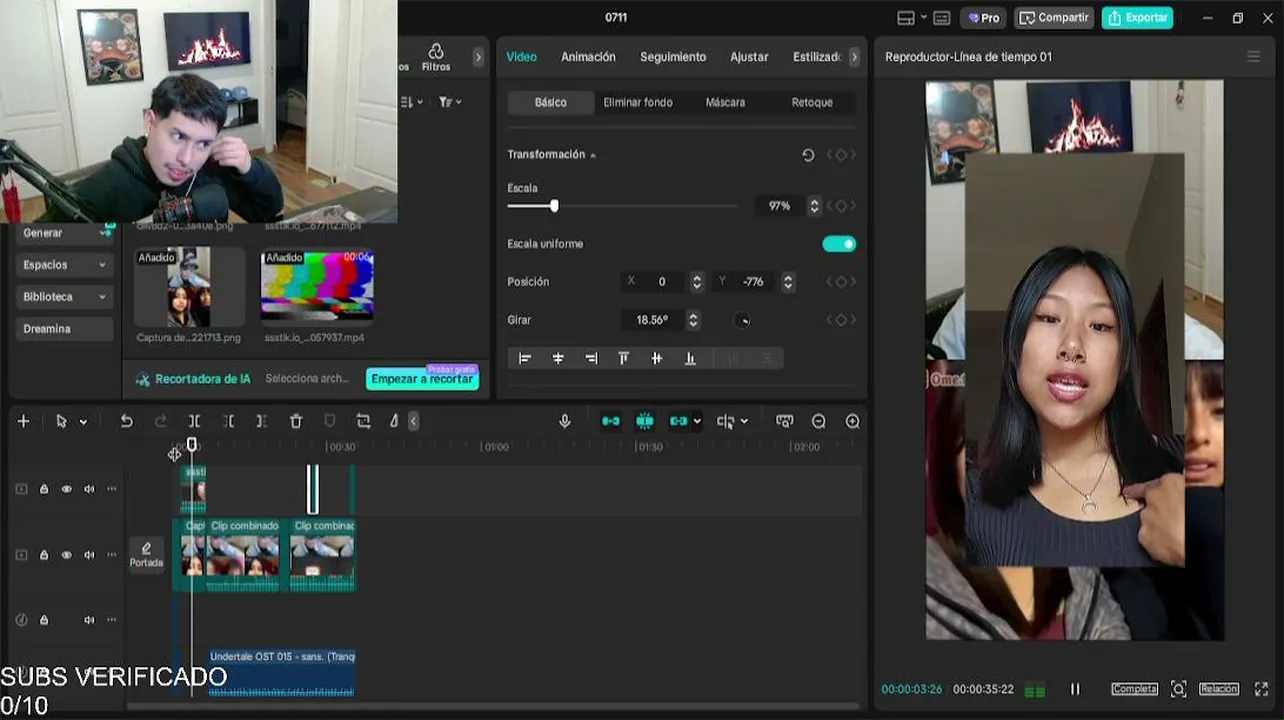The height and width of the screenshot is (720, 1284).
Task: Undo the last timeline action
Action: [x=126, y=422]
